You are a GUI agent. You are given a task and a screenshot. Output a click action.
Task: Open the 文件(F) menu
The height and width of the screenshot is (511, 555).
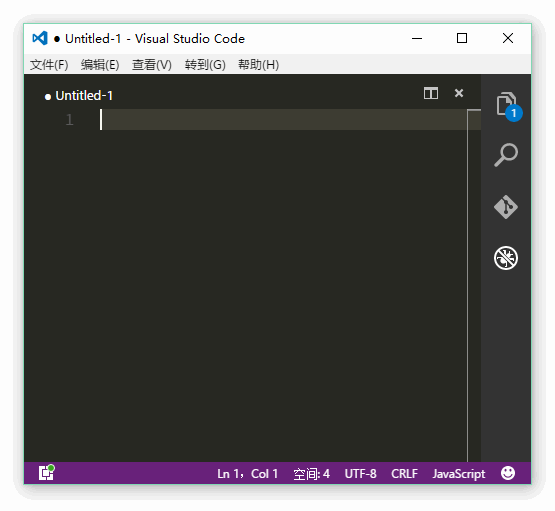(49, 65)
